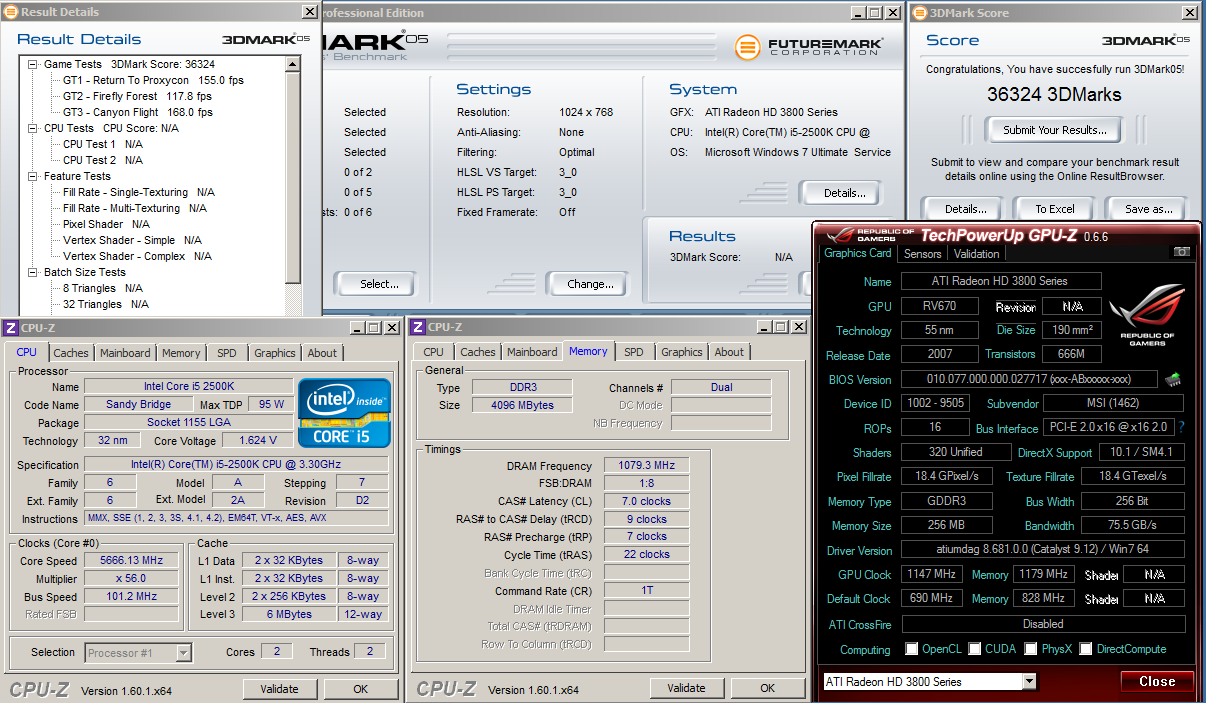The image size is (1206, 703).
Task: Click the red Close button in GPU-Z
Action: [1157, 681]
